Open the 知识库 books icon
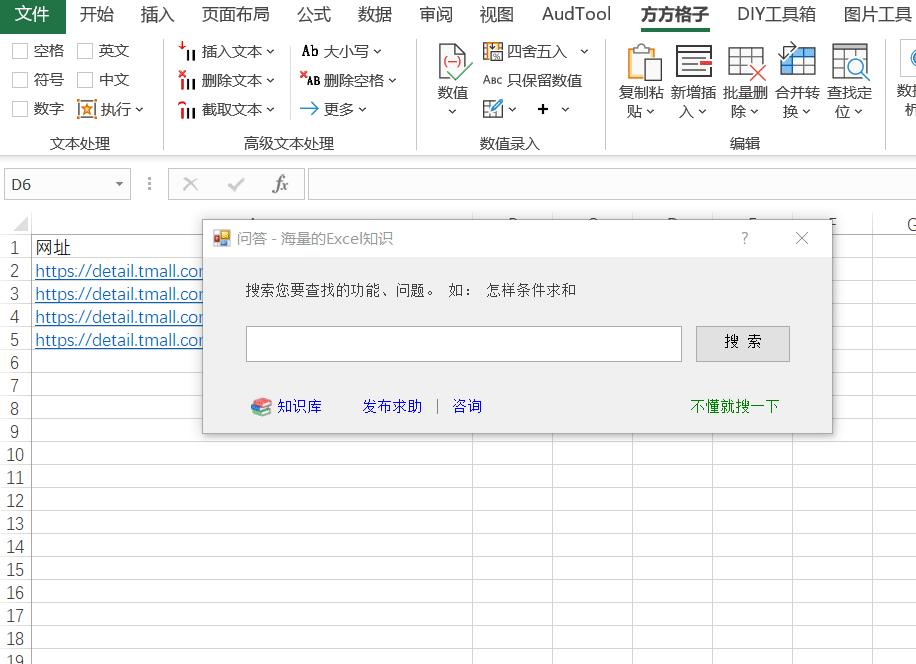 click(x=261, y=407)
